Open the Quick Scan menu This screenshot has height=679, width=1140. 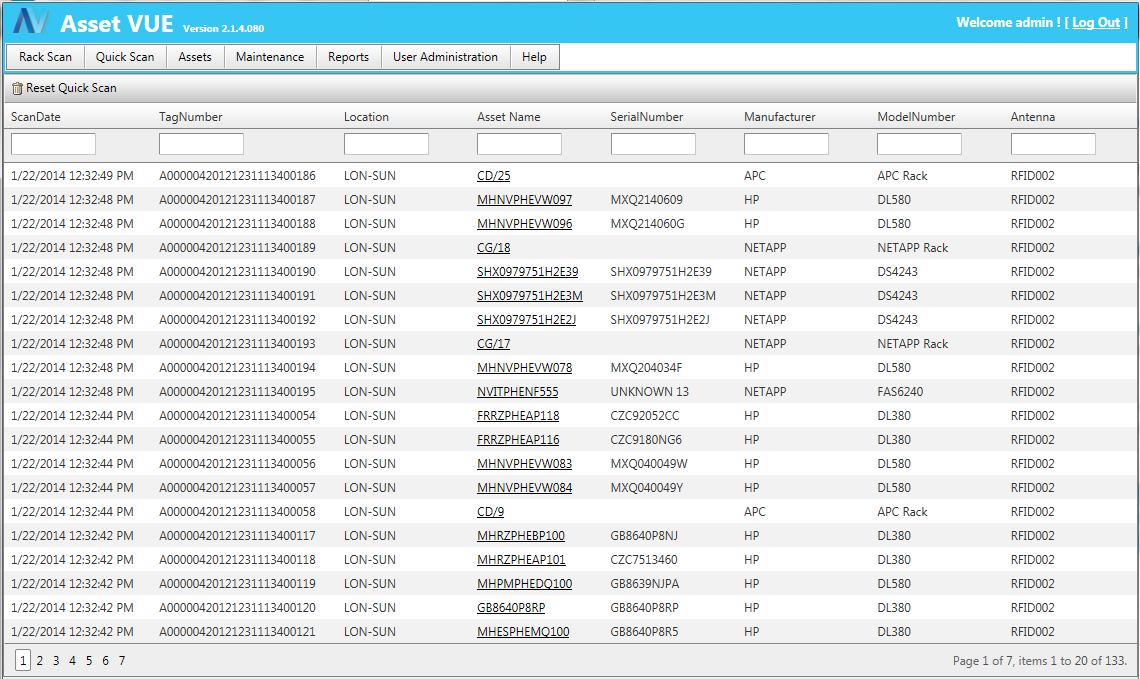(x=125, y=57)
